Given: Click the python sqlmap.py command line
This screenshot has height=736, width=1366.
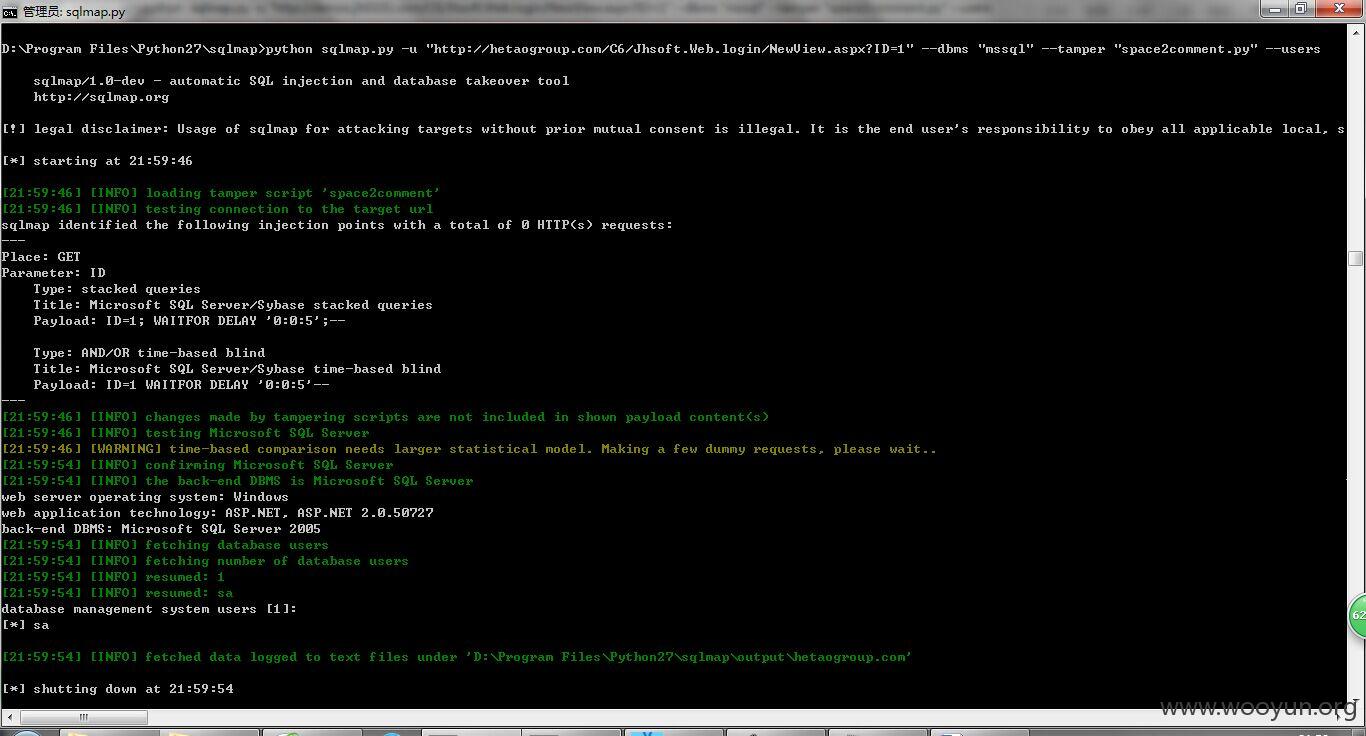Looking at the screenshot, I should 661,49.
